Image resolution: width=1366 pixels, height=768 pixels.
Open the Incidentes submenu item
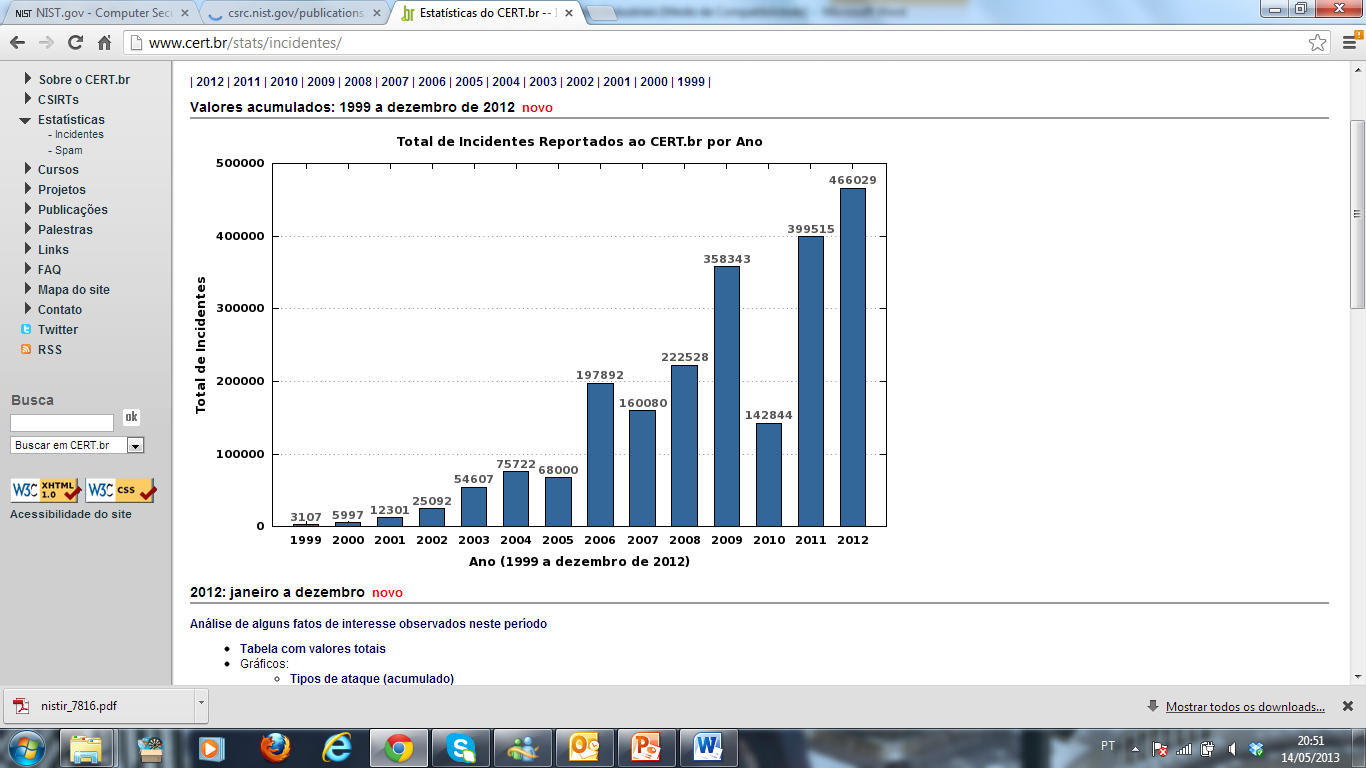pos(79,134)
